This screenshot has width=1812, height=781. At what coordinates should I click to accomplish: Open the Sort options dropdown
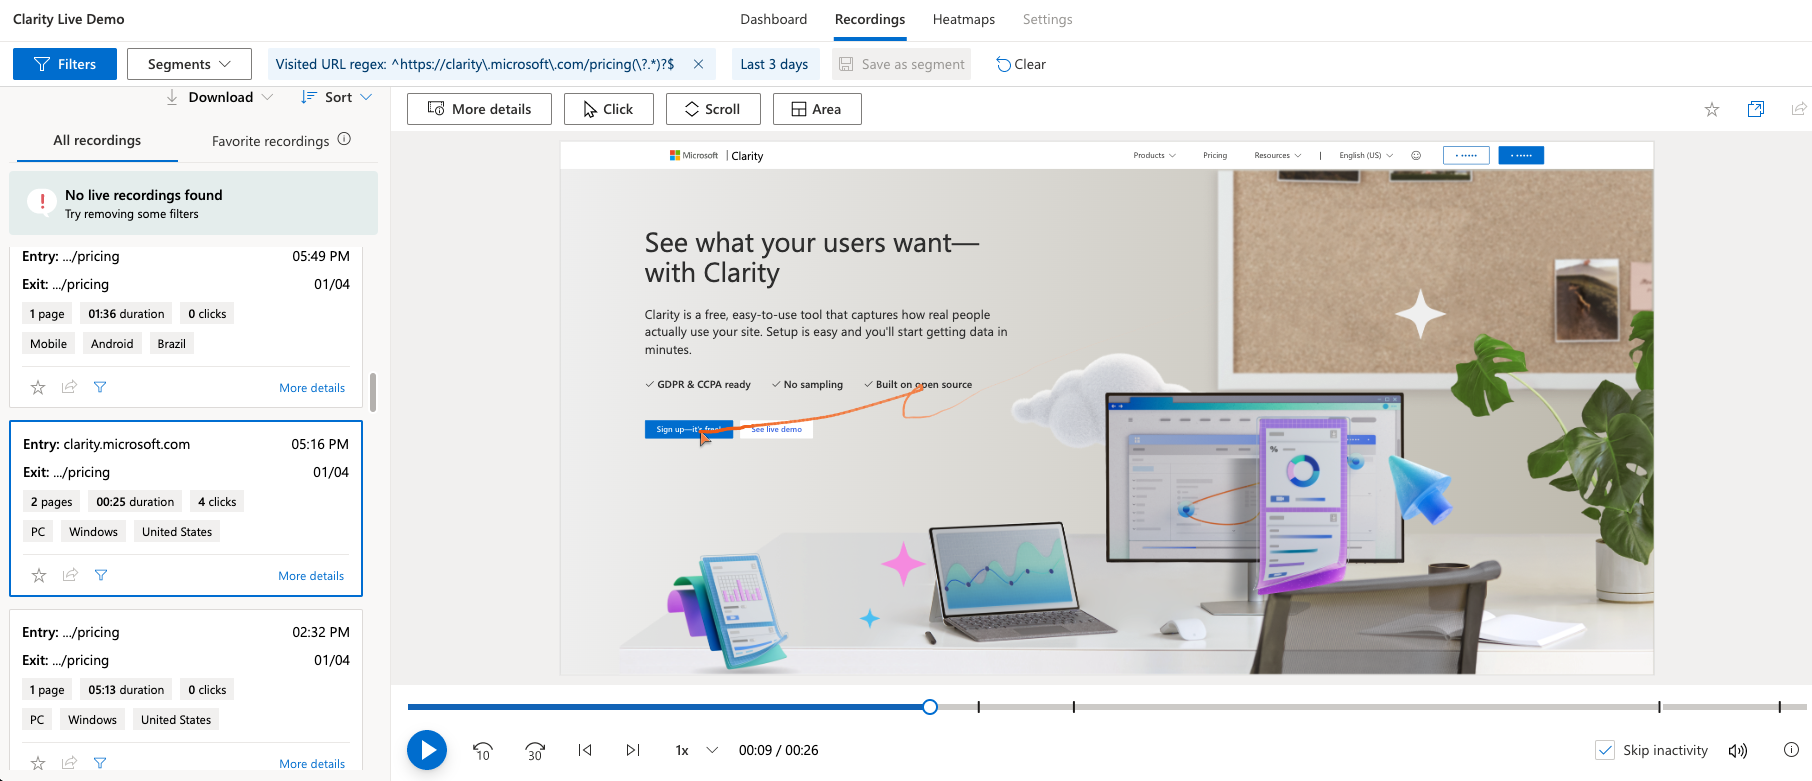tap(337, 97)
